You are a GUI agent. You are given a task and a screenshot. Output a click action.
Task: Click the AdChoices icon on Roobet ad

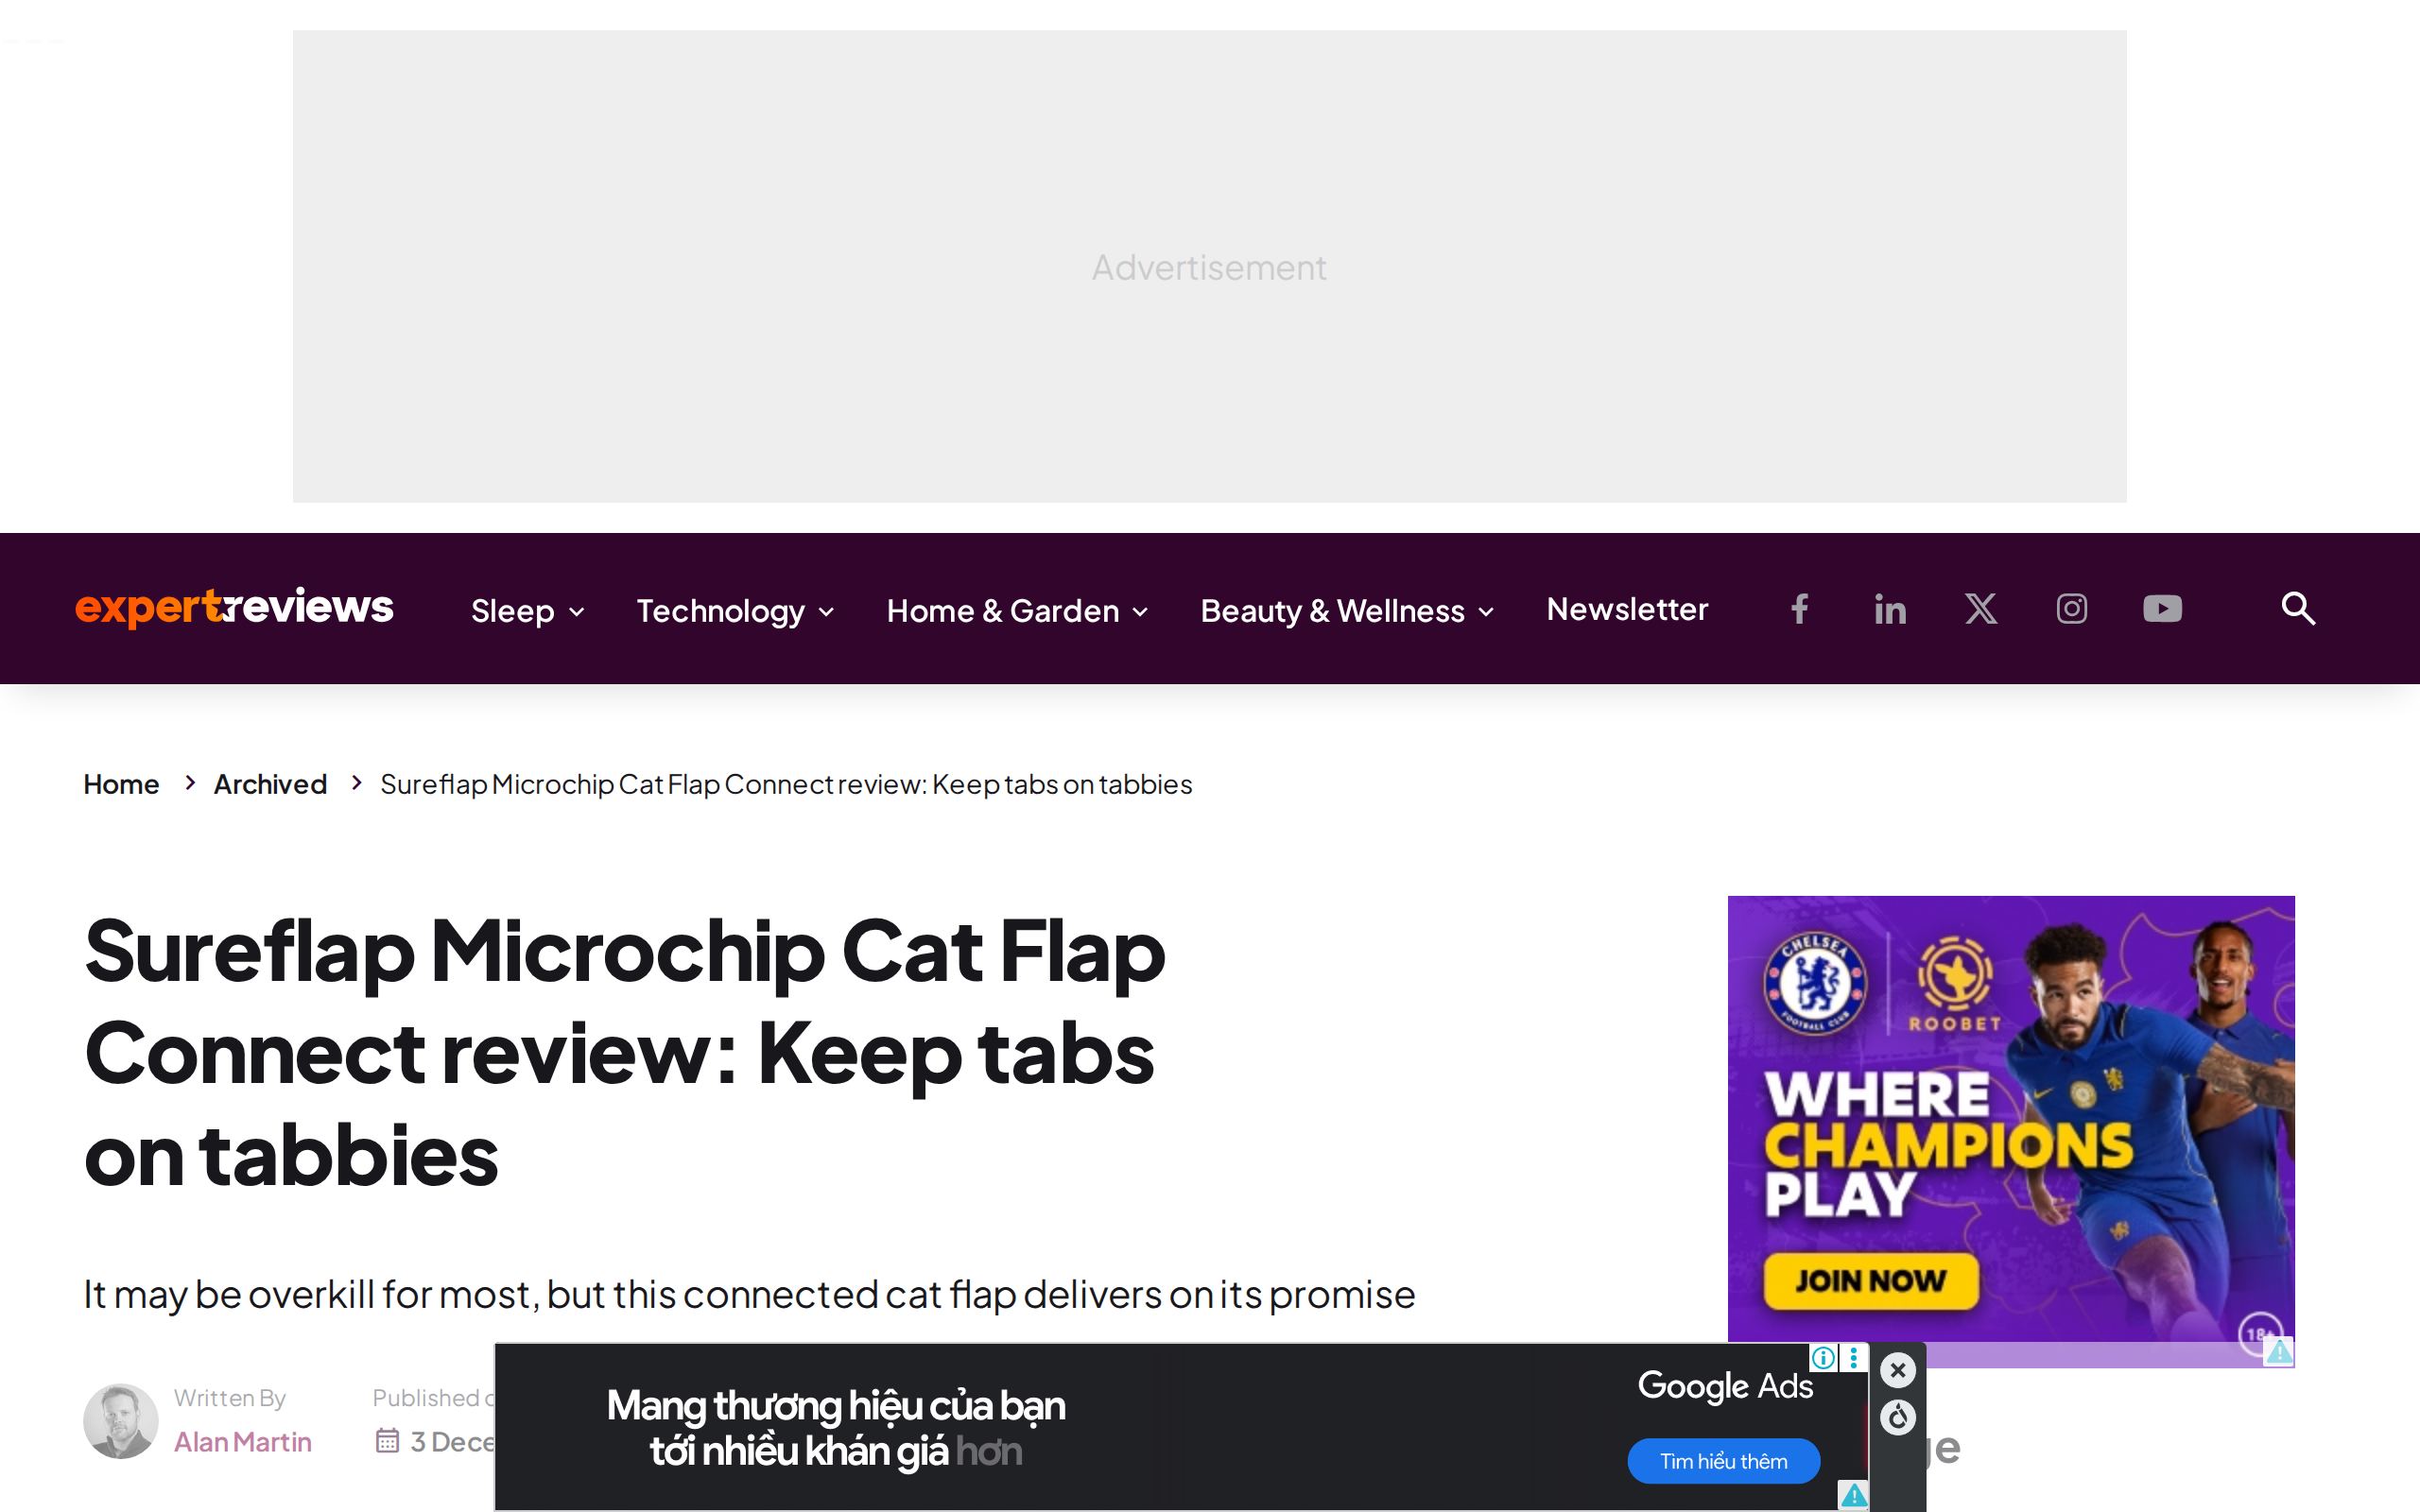(2279, 1352)
